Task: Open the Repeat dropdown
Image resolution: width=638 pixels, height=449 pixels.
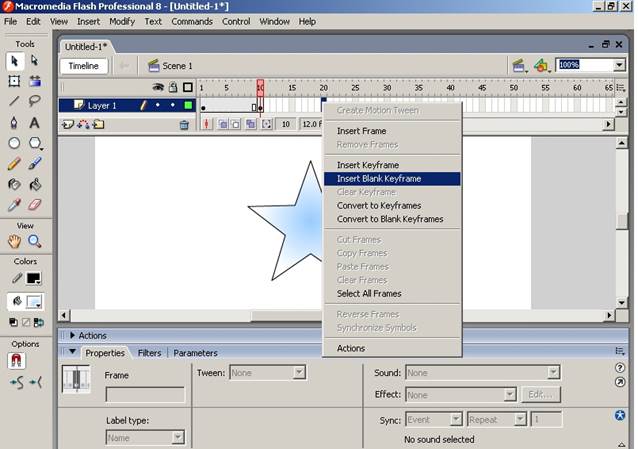Action: coord(520,419)
